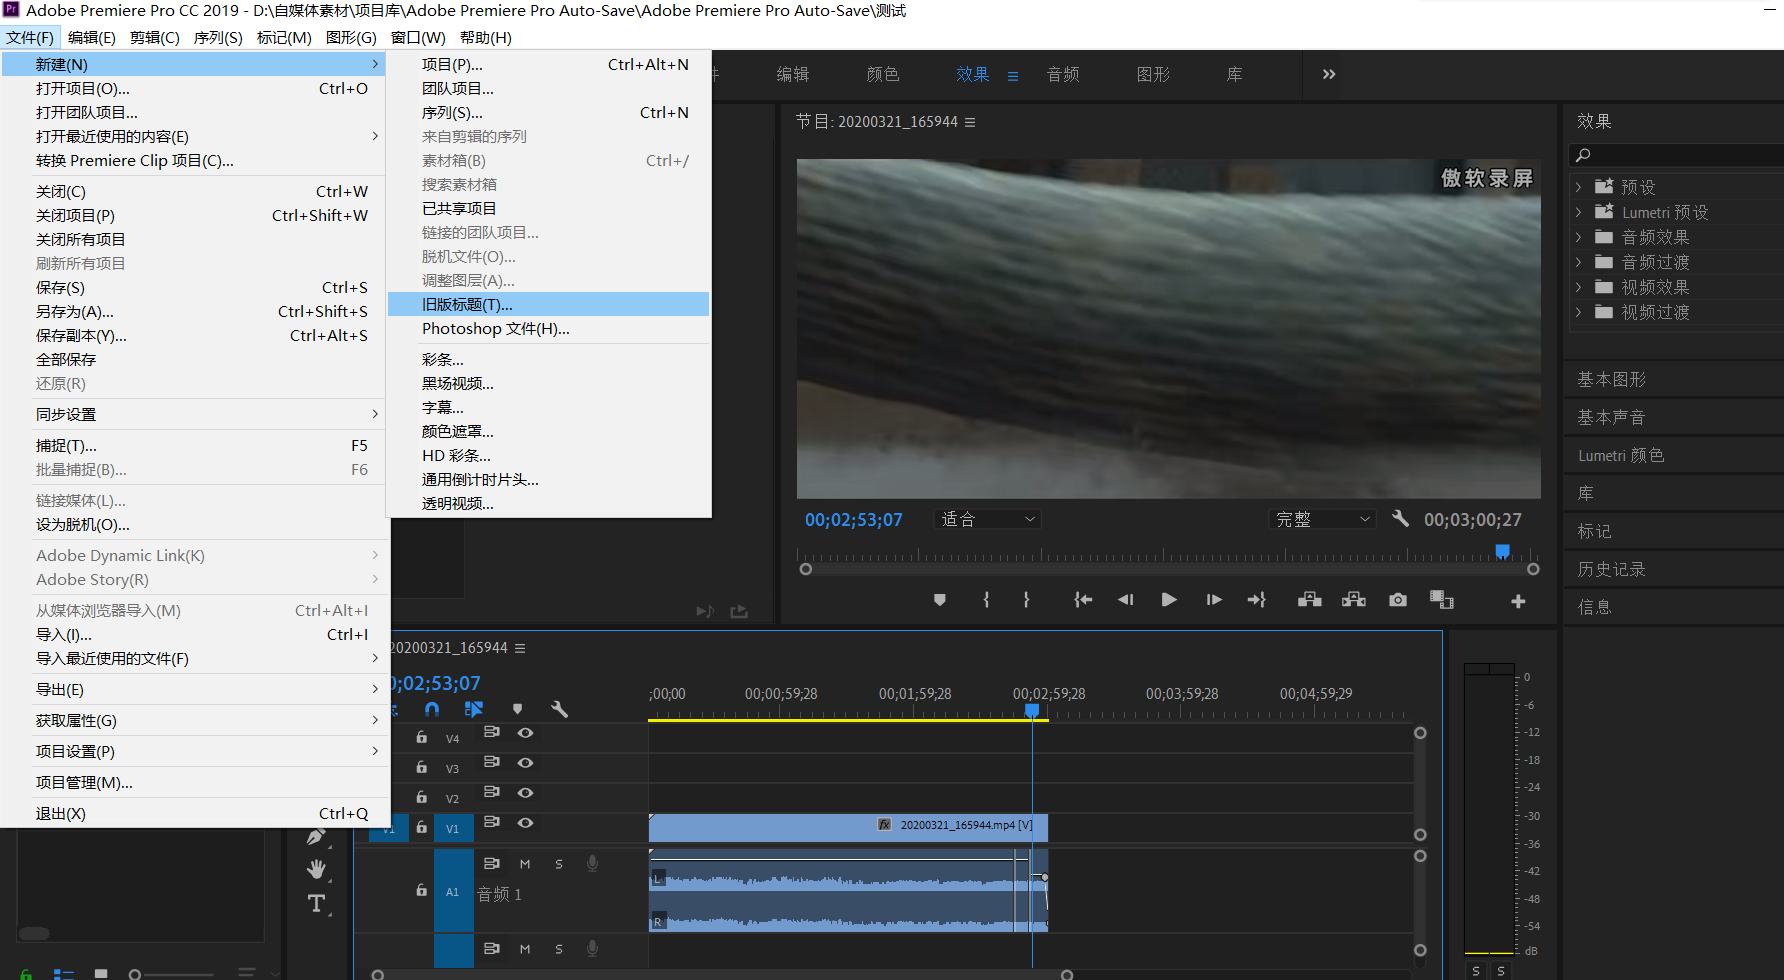1784x980 pixels.
Task: Mark Out point in Program monitor
Action: [x=1026, y=600]
